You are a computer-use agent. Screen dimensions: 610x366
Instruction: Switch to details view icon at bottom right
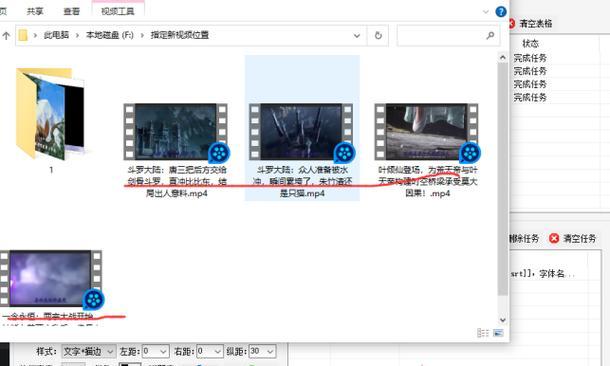483,333
